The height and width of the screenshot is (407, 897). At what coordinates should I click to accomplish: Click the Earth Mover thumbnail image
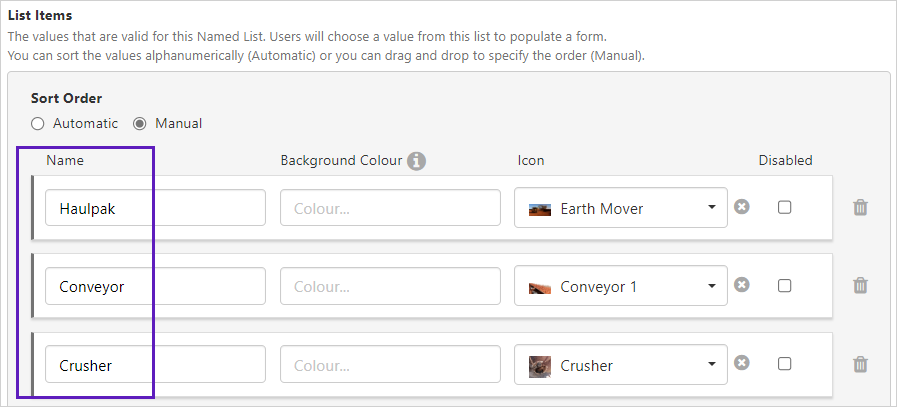(x=540, y=209)
